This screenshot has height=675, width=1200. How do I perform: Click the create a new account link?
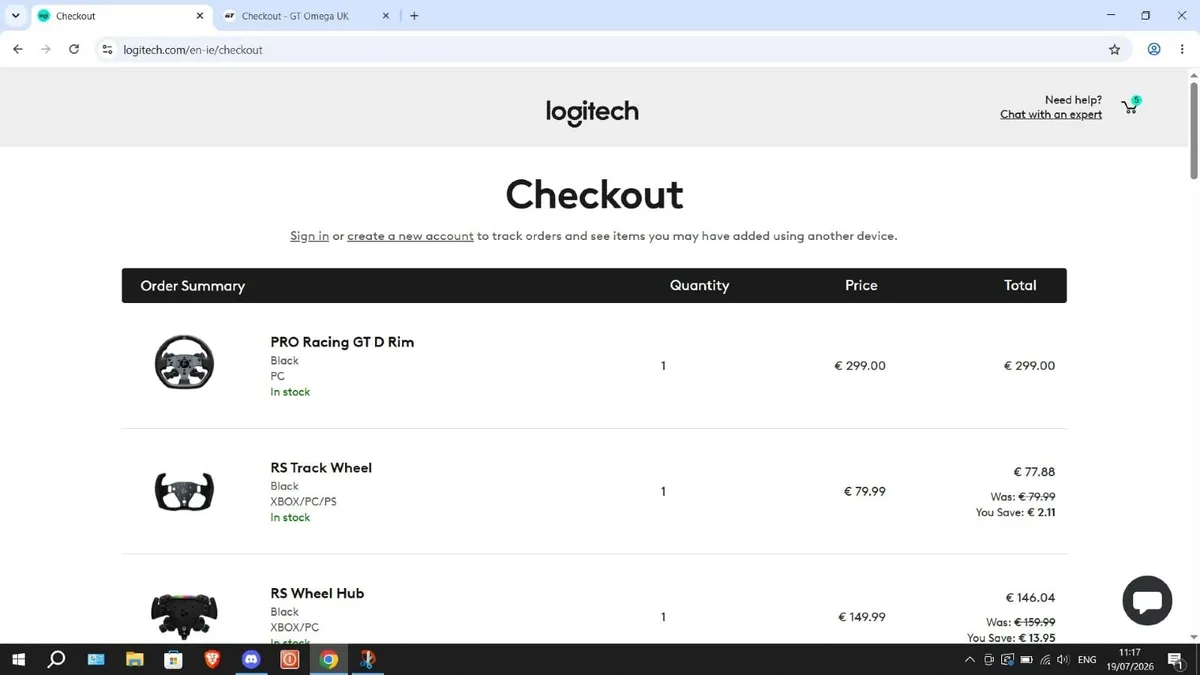click(x=410, y=236)
